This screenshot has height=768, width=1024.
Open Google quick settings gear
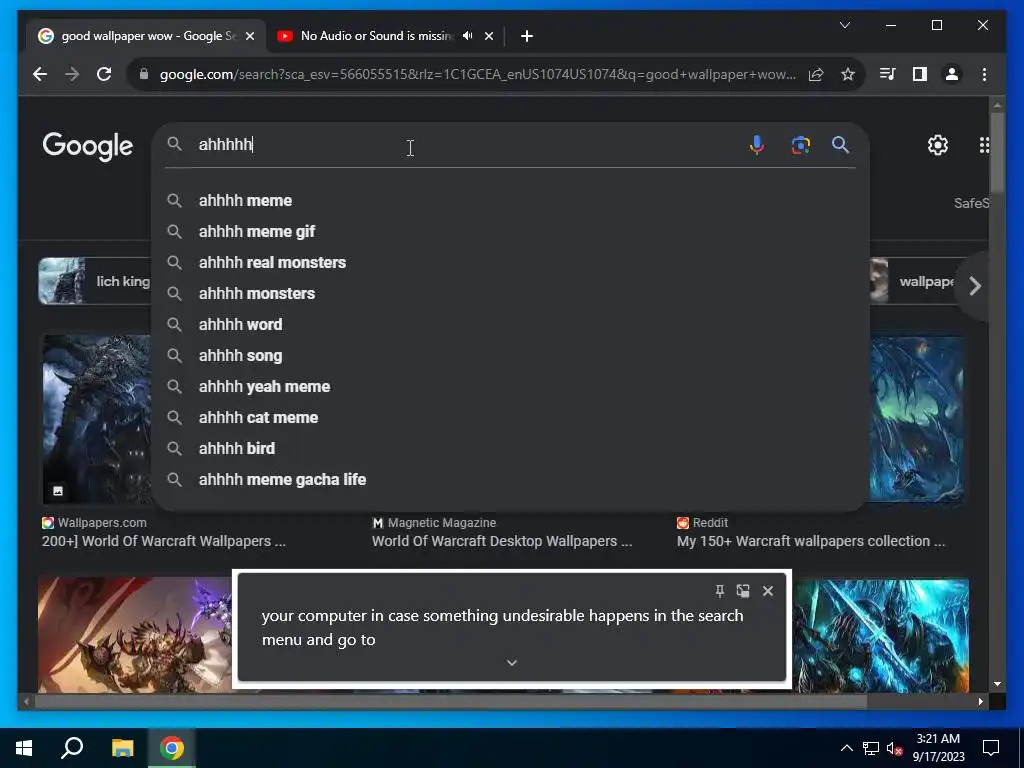pyautogui.click(x=938, y=145)
